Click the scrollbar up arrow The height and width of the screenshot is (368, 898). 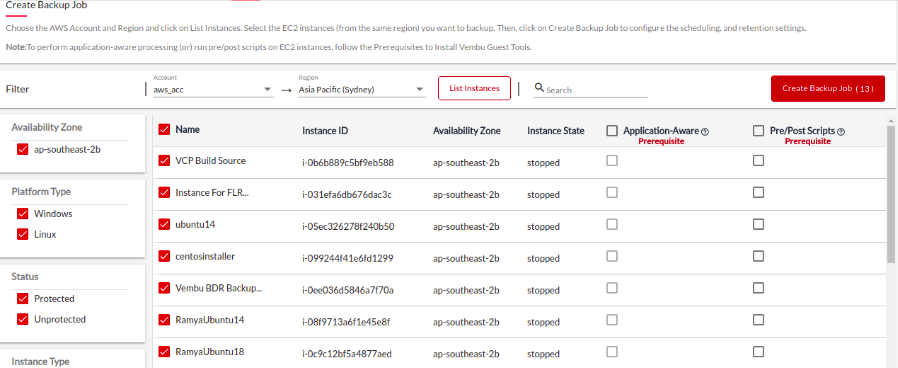click(891, 121)
